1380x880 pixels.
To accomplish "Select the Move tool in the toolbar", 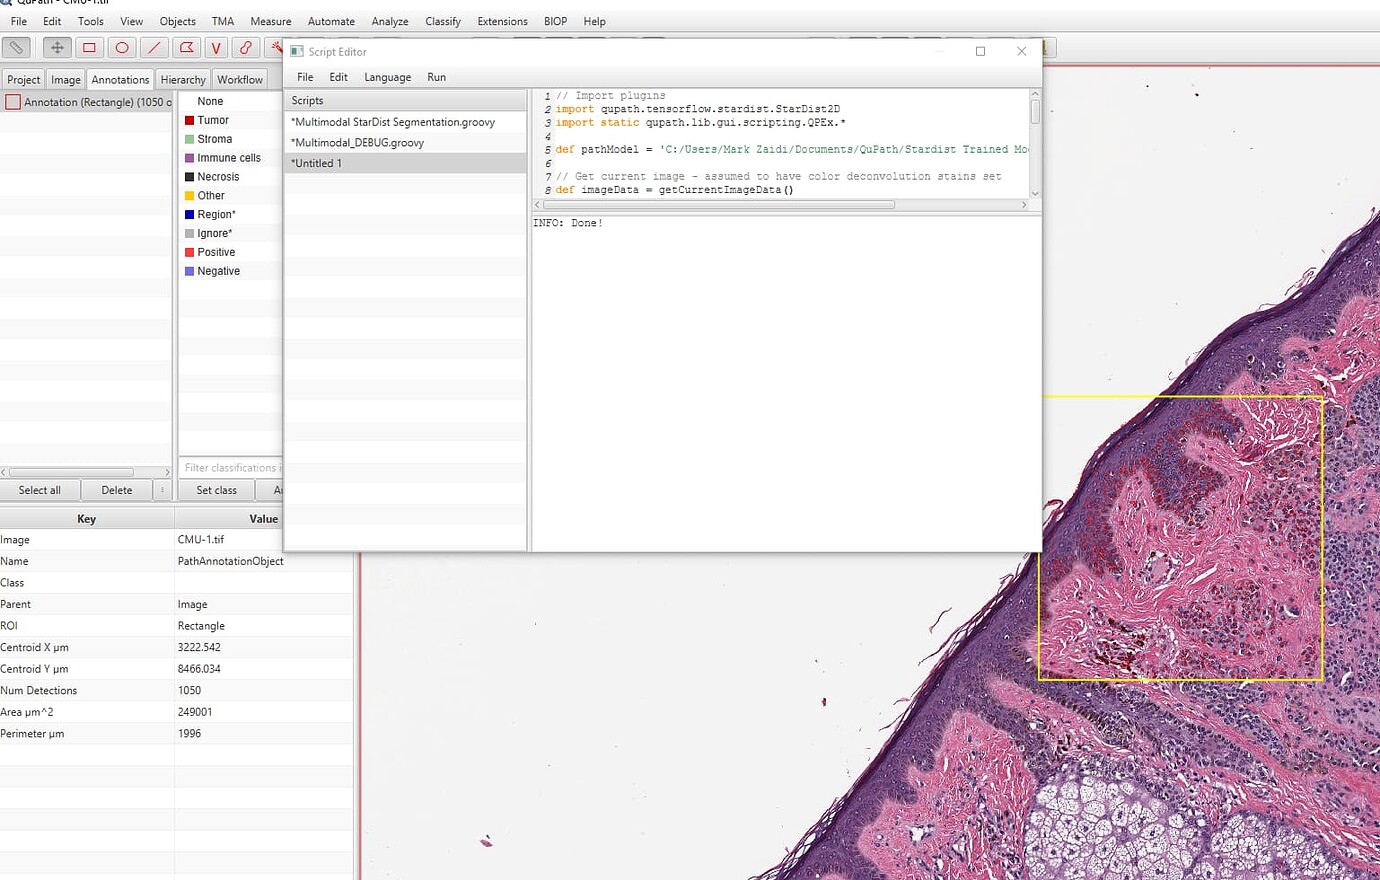I will click(57, 47).
